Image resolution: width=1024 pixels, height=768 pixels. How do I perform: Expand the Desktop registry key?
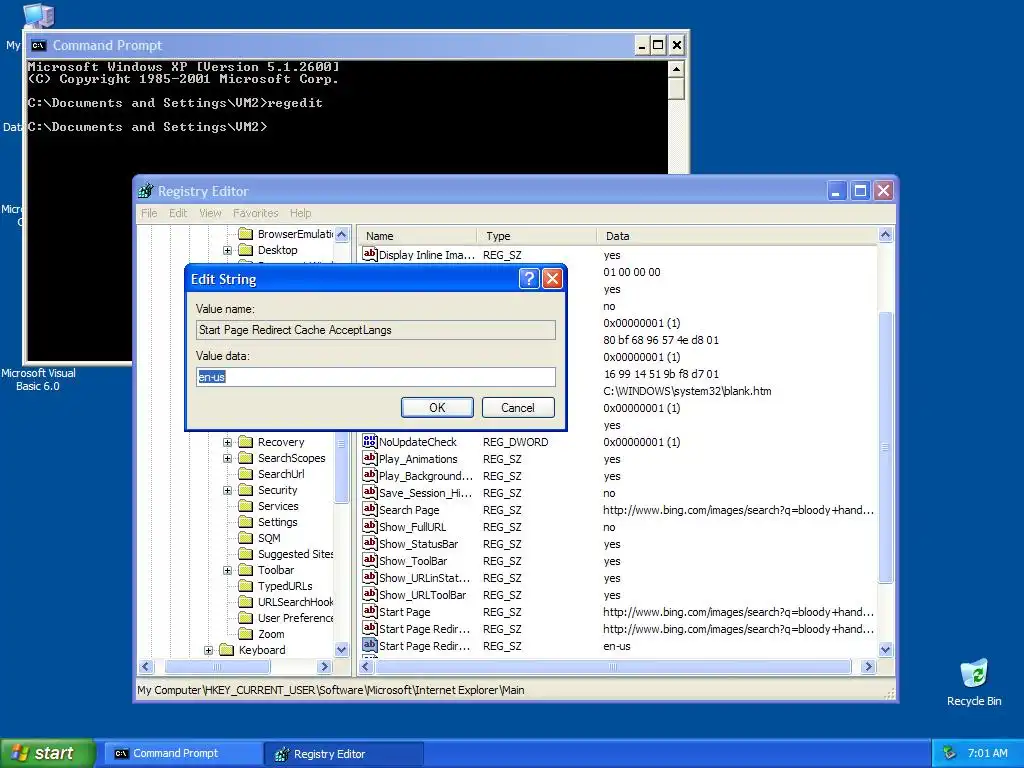click(x=227, y=250)
